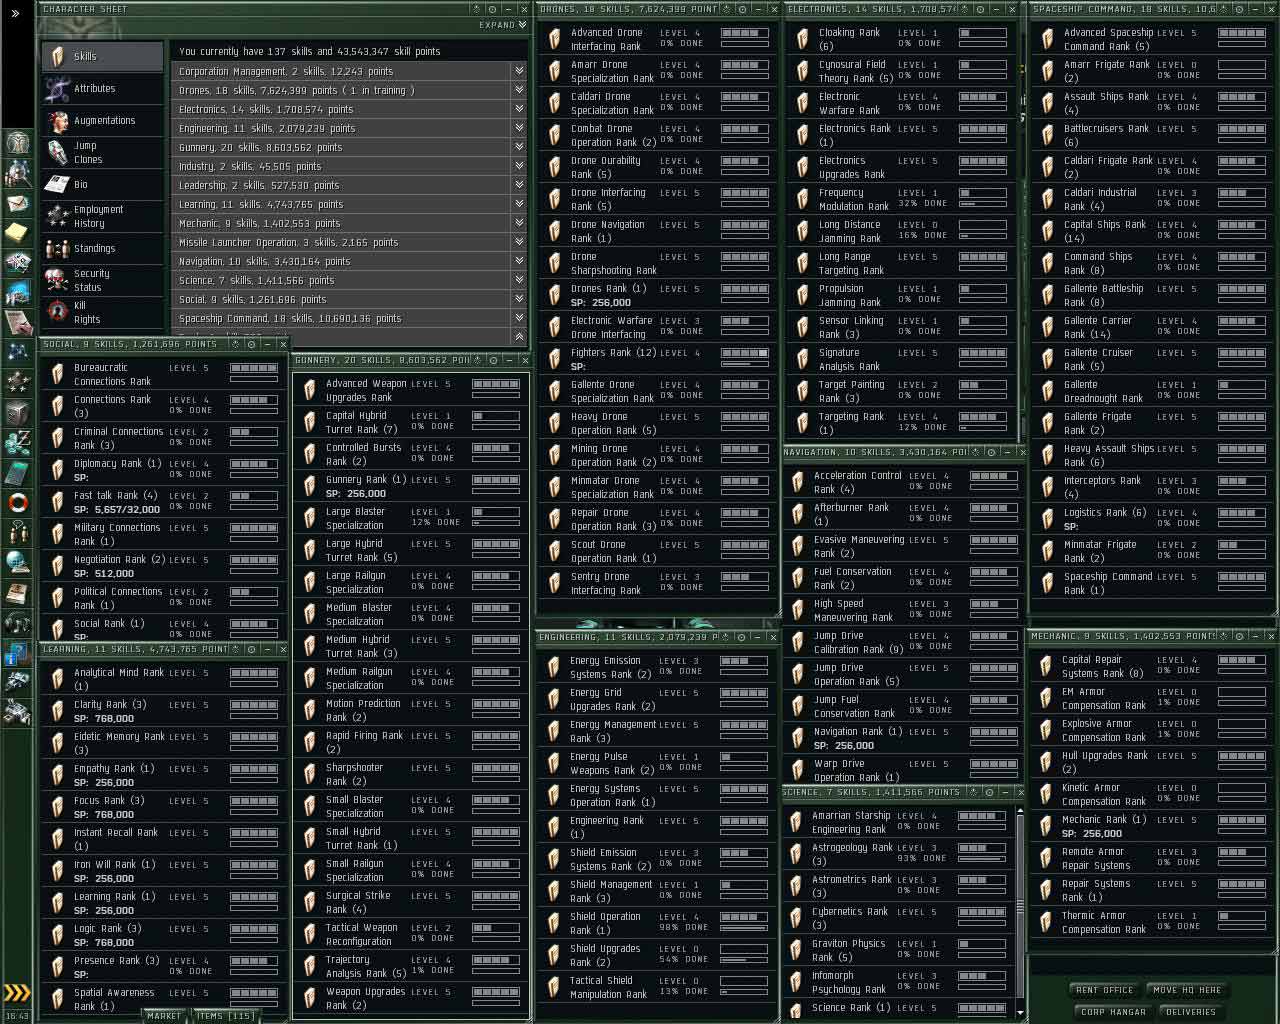Open the yellow notepad icon in the sidebar
Screen dimensions: 1280x1024
(x=18, y=233)
